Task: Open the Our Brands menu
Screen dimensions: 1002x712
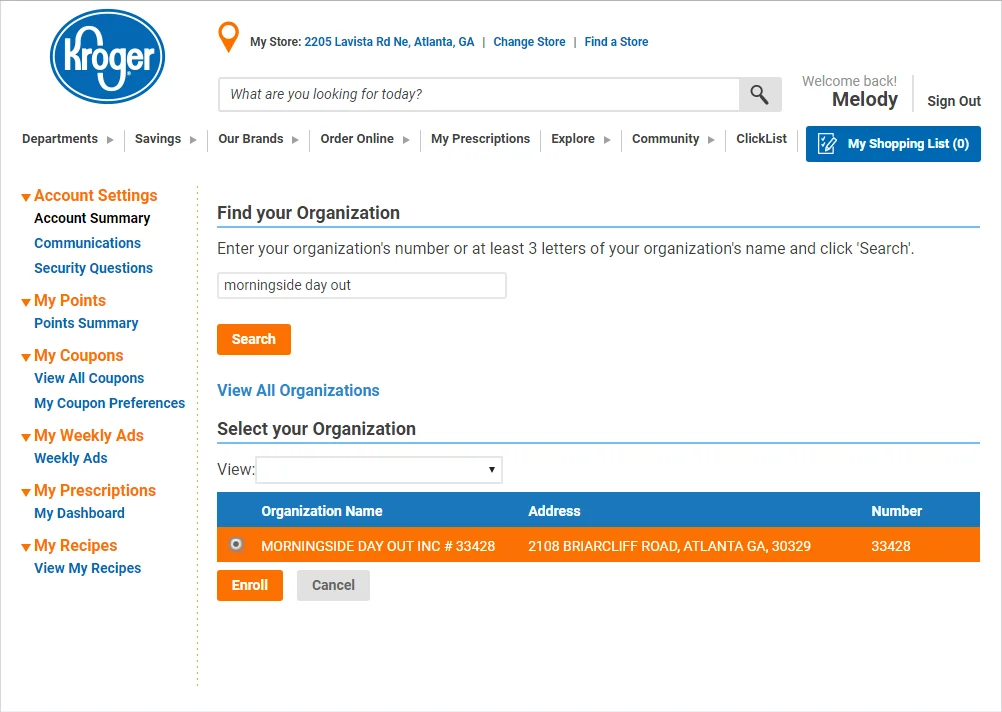Action: [258, 139]
